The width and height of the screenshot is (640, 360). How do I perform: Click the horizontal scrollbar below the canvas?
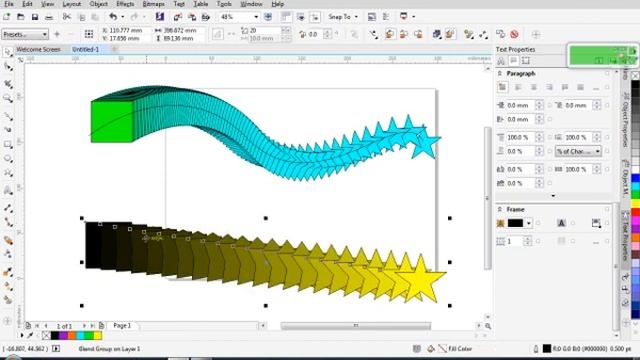click(356, 326)
